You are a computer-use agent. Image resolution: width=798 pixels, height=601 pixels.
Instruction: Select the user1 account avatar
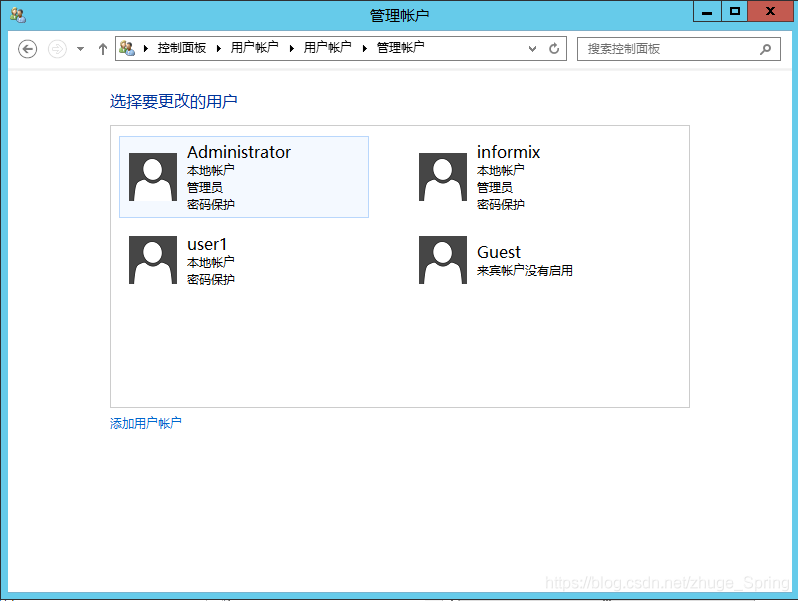tap(153, 260)
